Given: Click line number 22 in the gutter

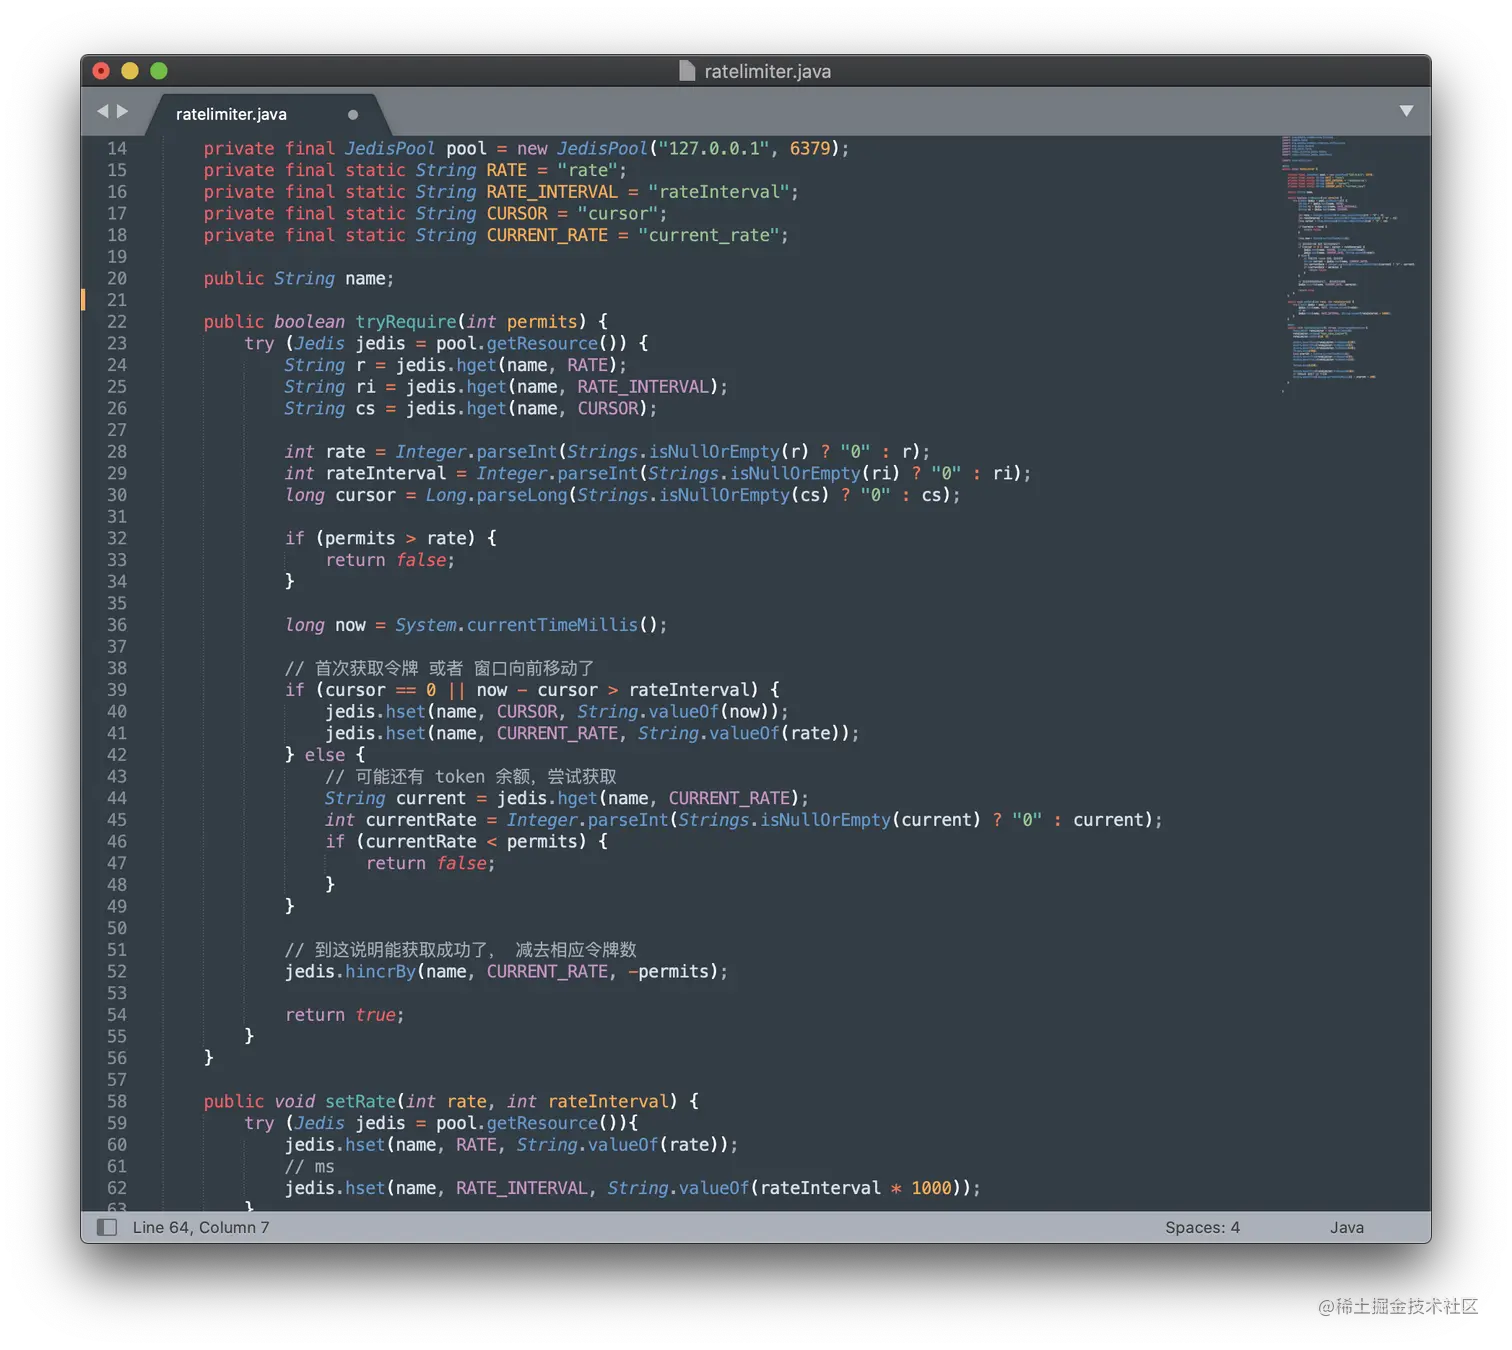Looking at the screenshot, I should (117, 322).
